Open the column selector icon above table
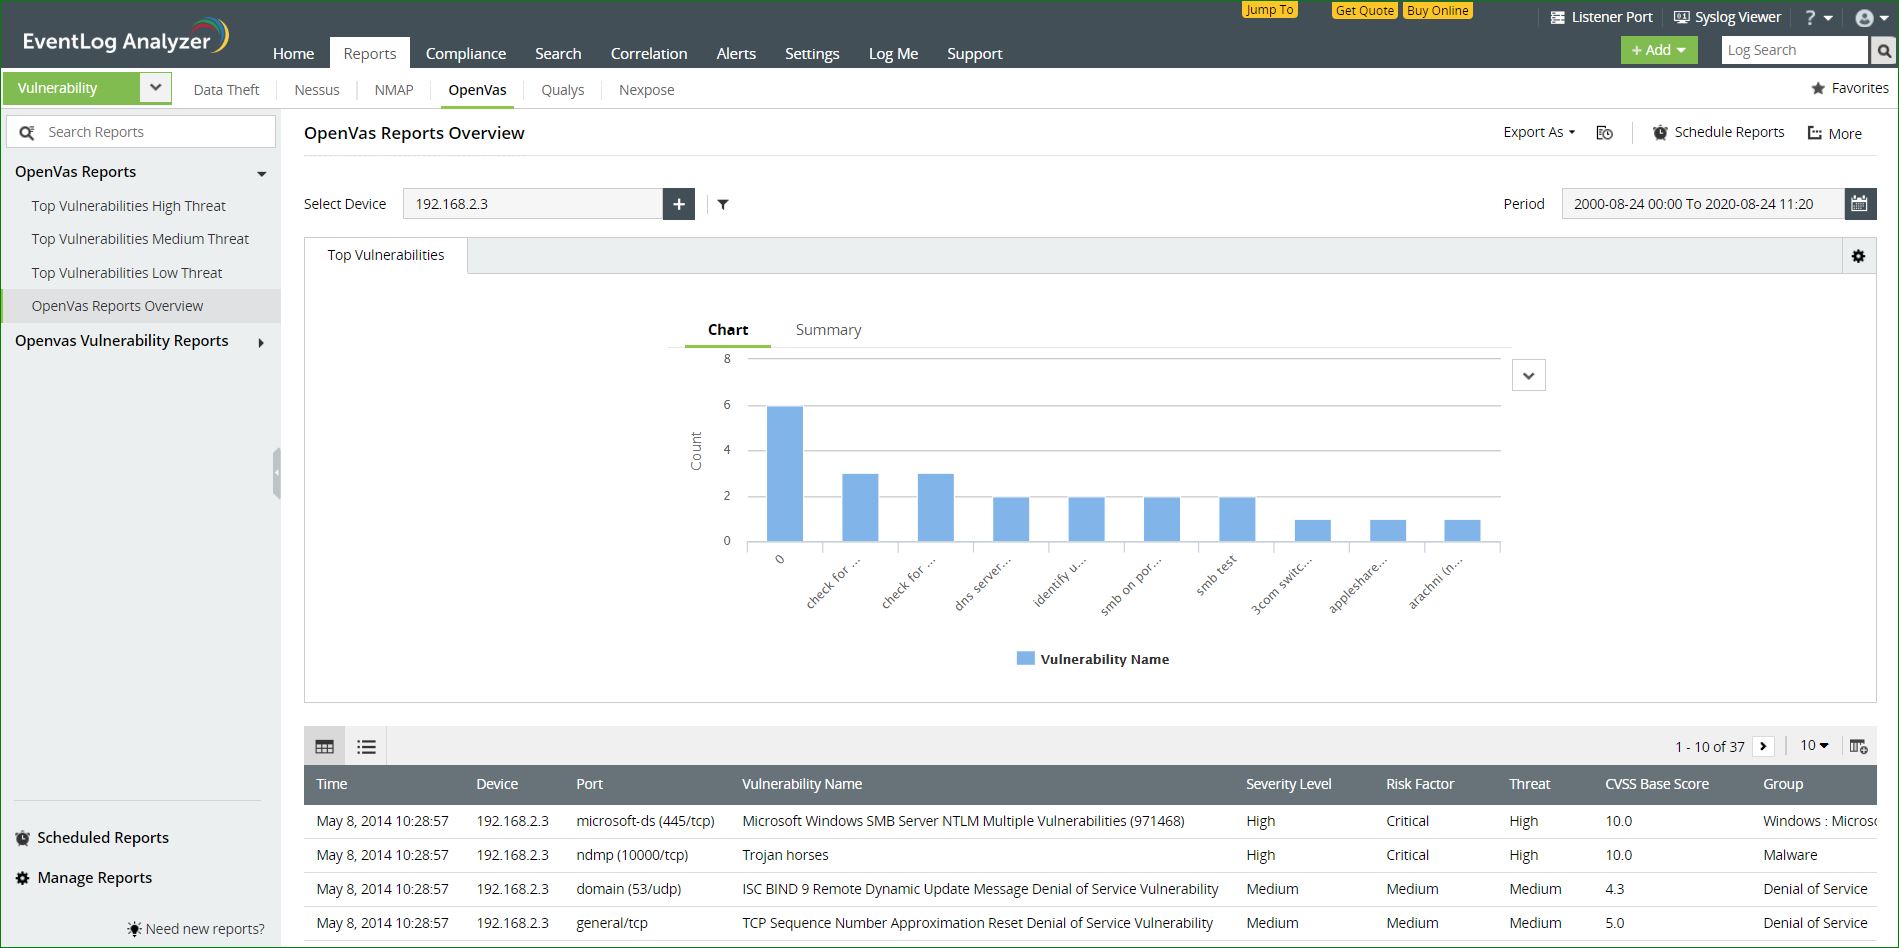Image resolution: width=1899 pixels, height=948 pixels. pyautogui.click(x=1858, y=746)
